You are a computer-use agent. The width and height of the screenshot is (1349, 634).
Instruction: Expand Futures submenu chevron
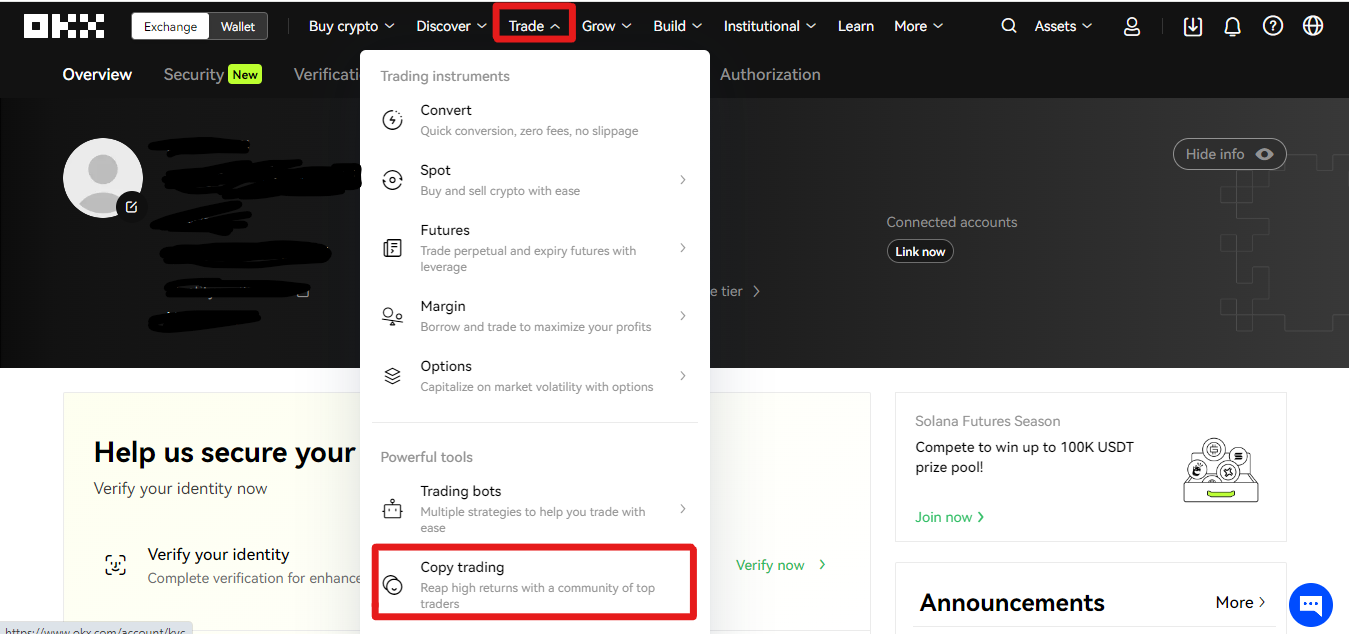point(683,248)
